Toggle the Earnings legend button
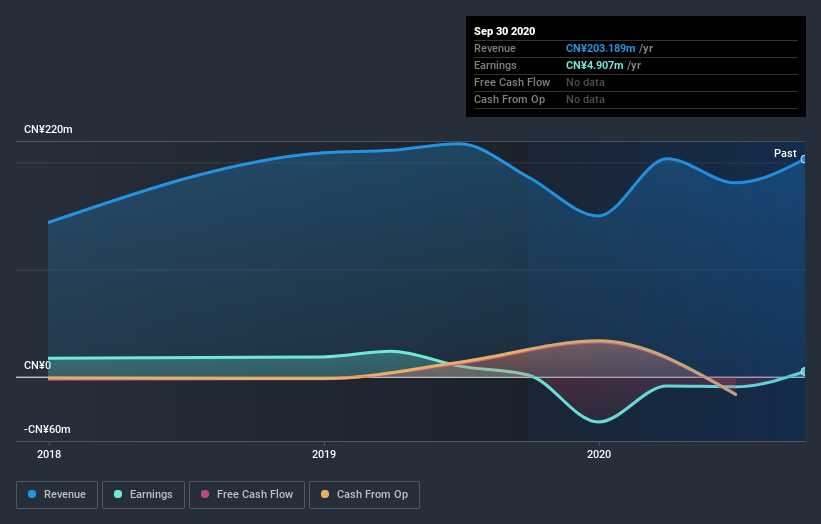 pyautogui.click(x=143, y=495)
